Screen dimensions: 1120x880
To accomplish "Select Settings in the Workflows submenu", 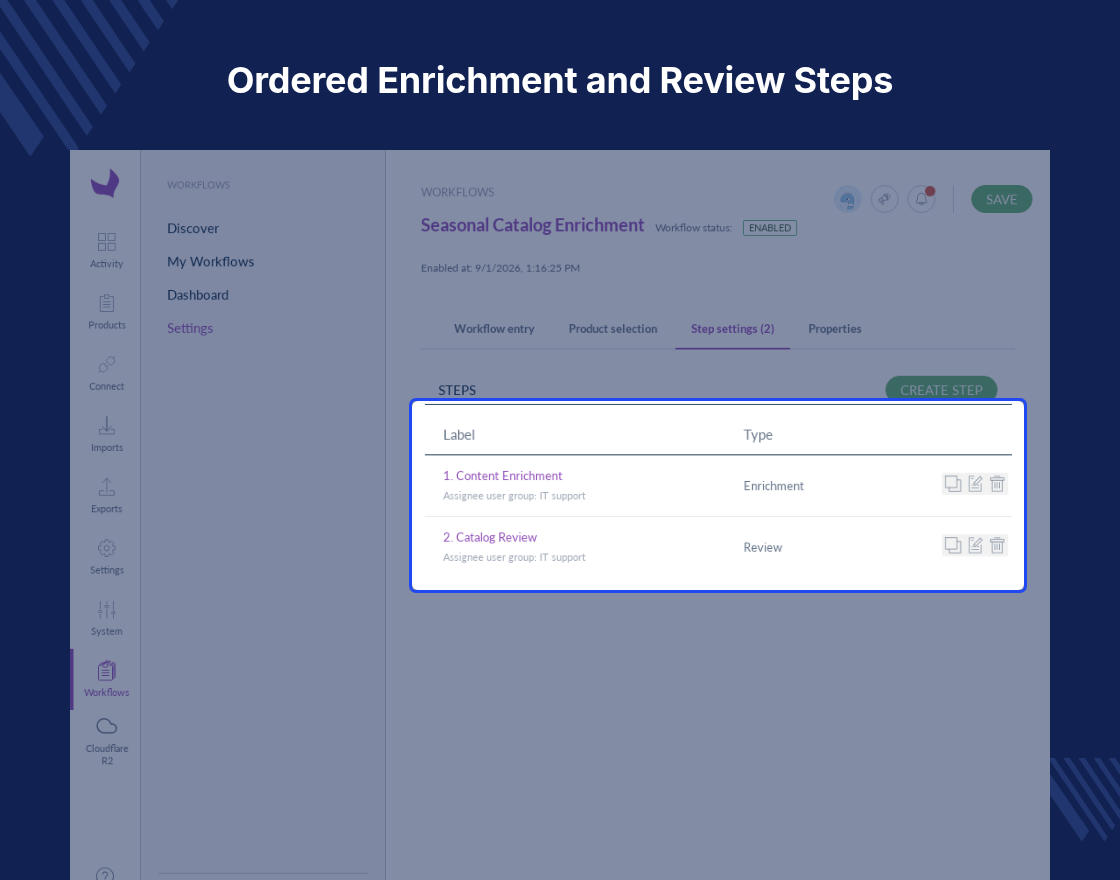I will 190,329.
